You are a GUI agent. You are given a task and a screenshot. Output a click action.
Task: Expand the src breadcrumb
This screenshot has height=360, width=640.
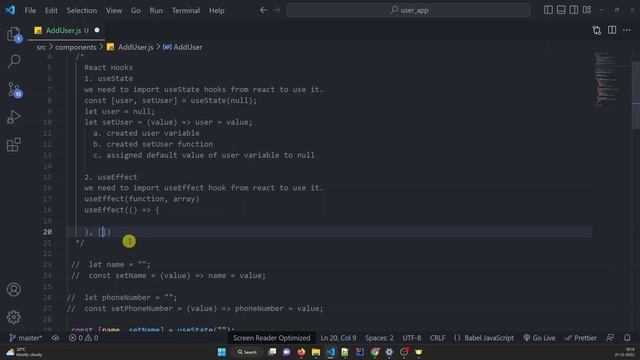coord(41,47)
